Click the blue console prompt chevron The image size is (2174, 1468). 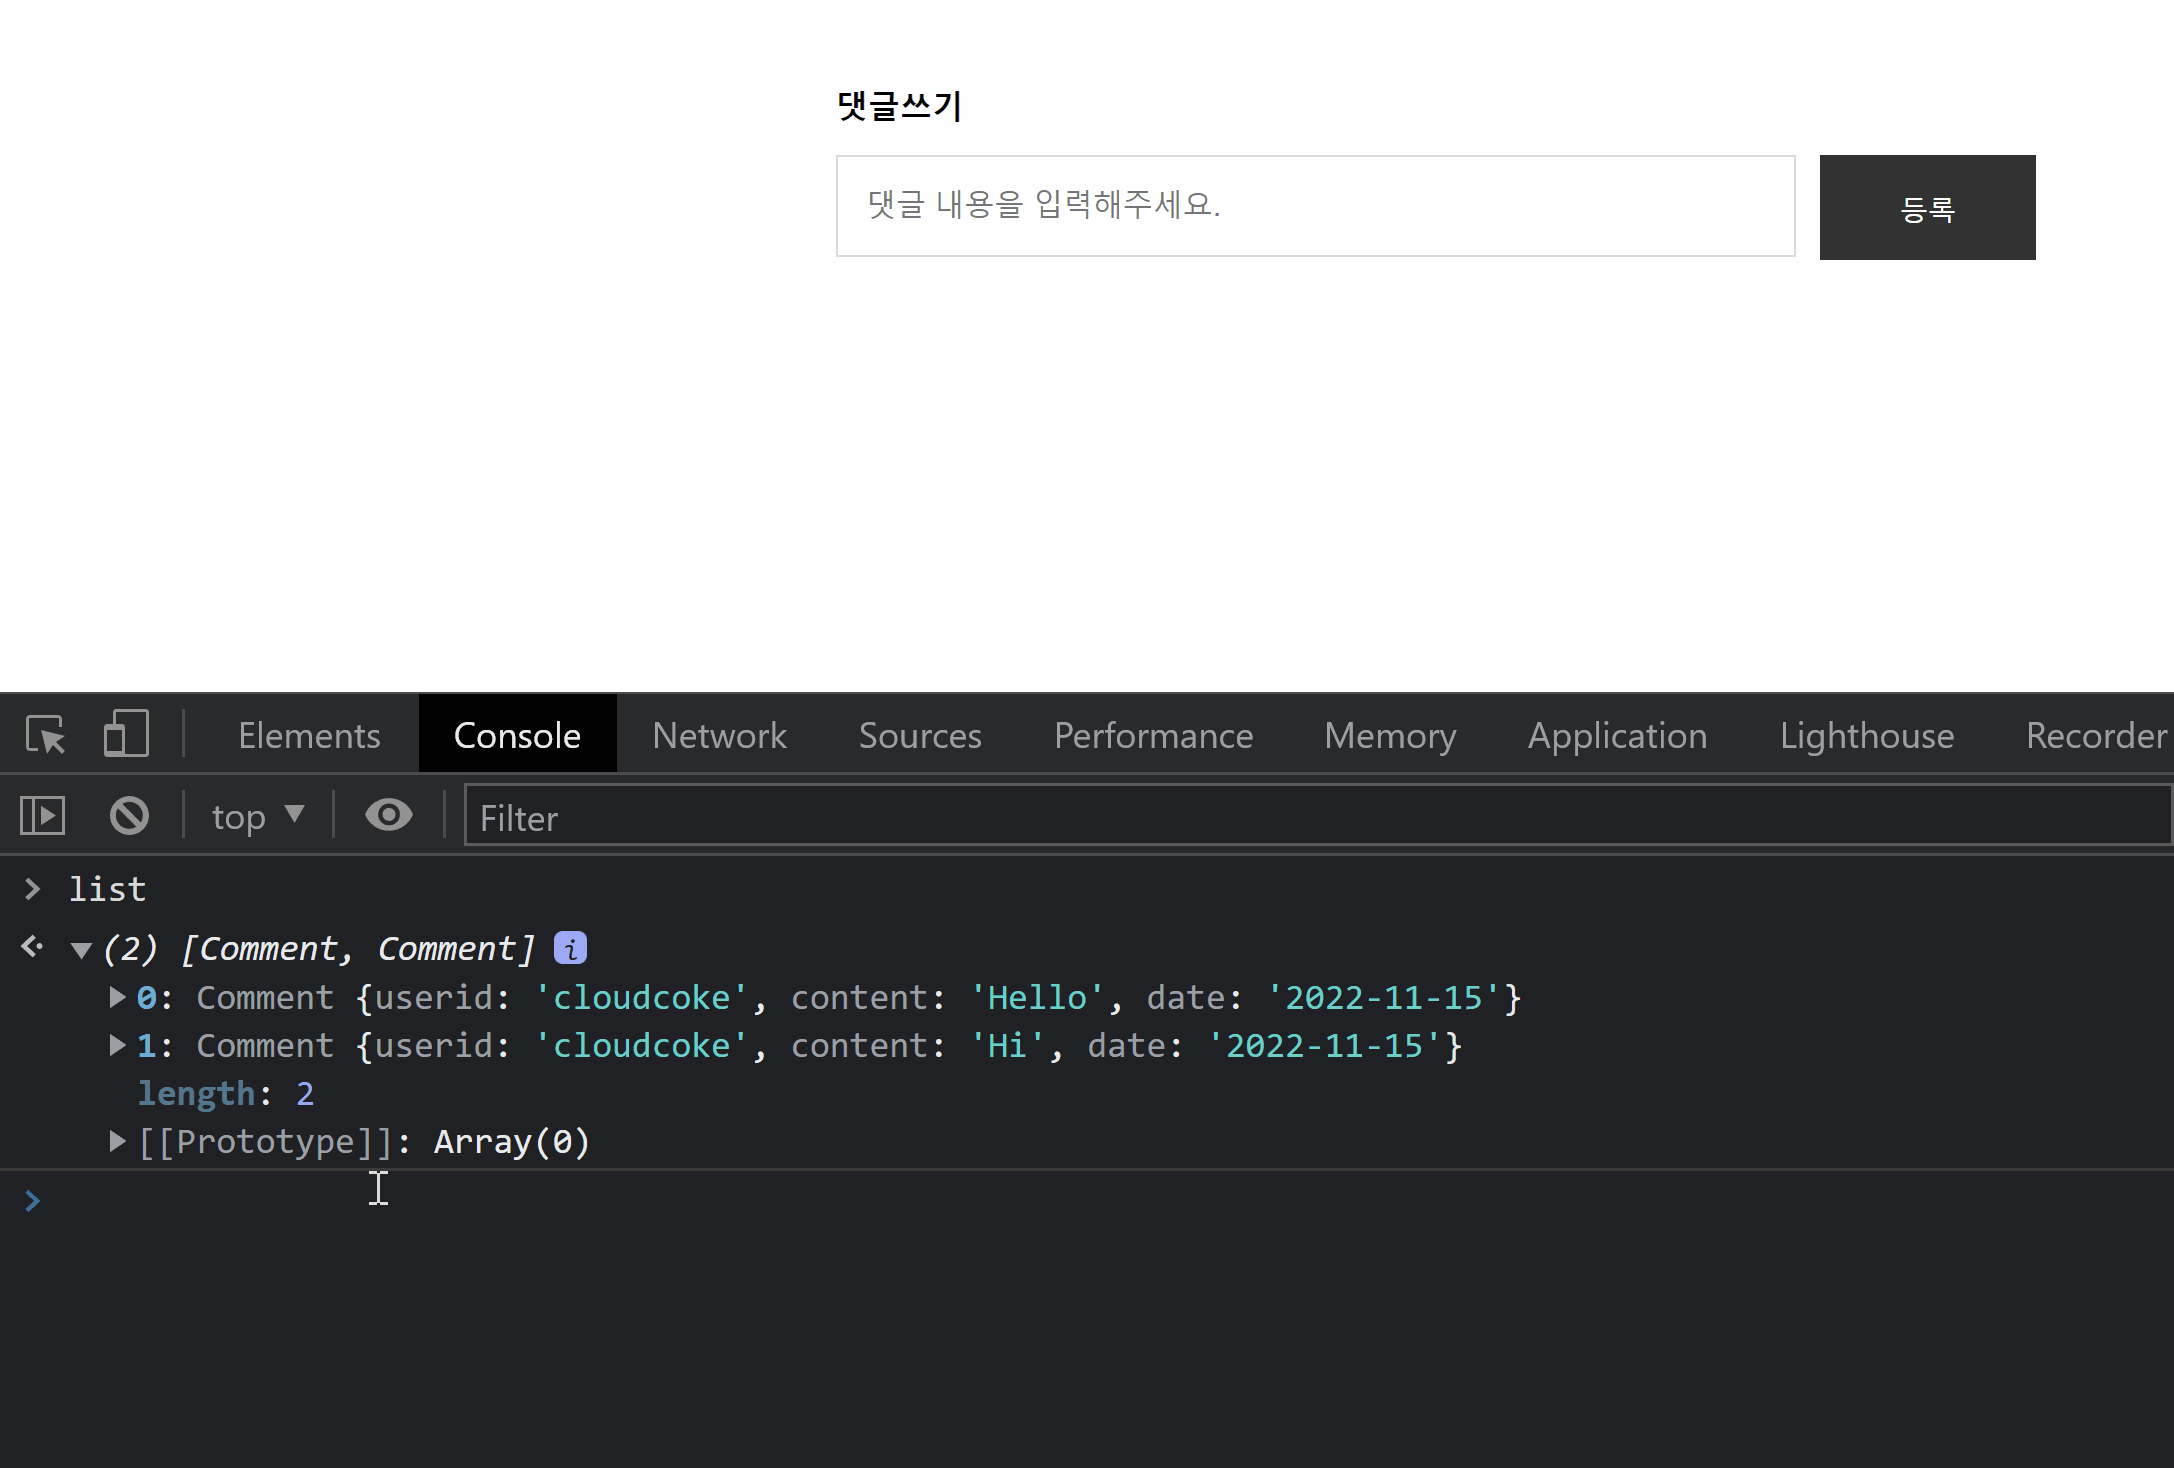tap(32, 1200)
